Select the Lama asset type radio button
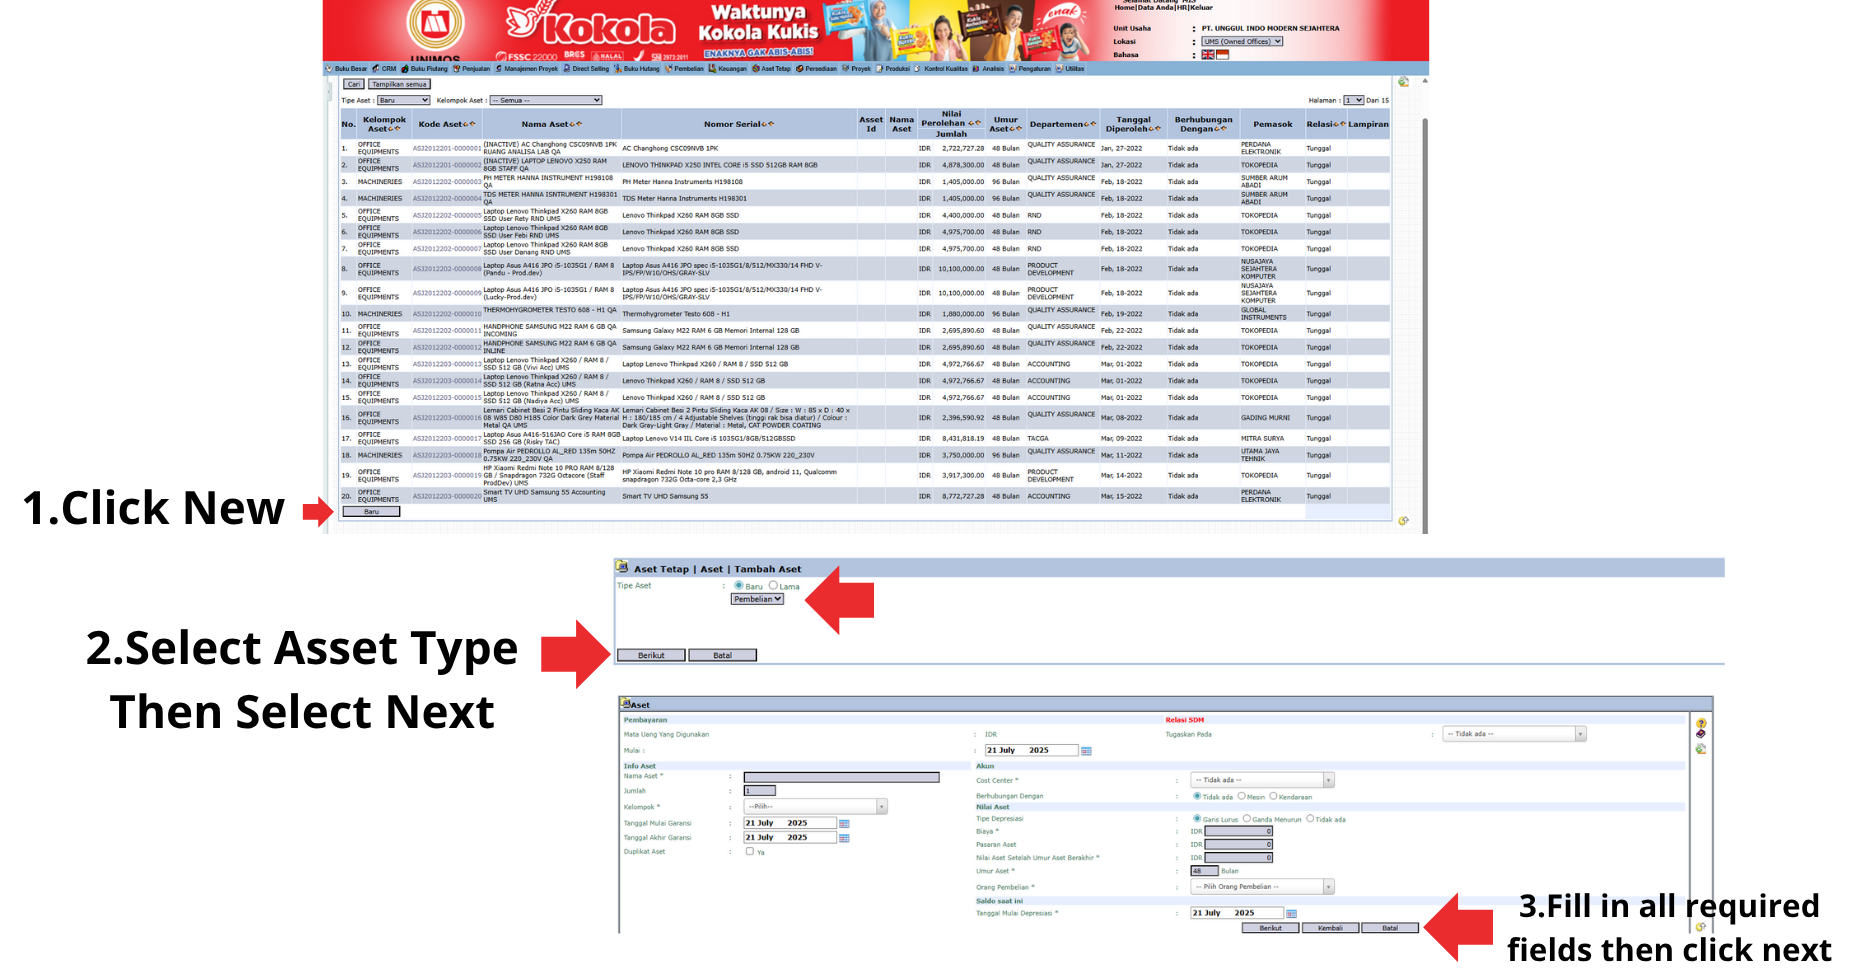Image resolution: width=1857 pixels, height=978 pixels. tap(773, 586)
